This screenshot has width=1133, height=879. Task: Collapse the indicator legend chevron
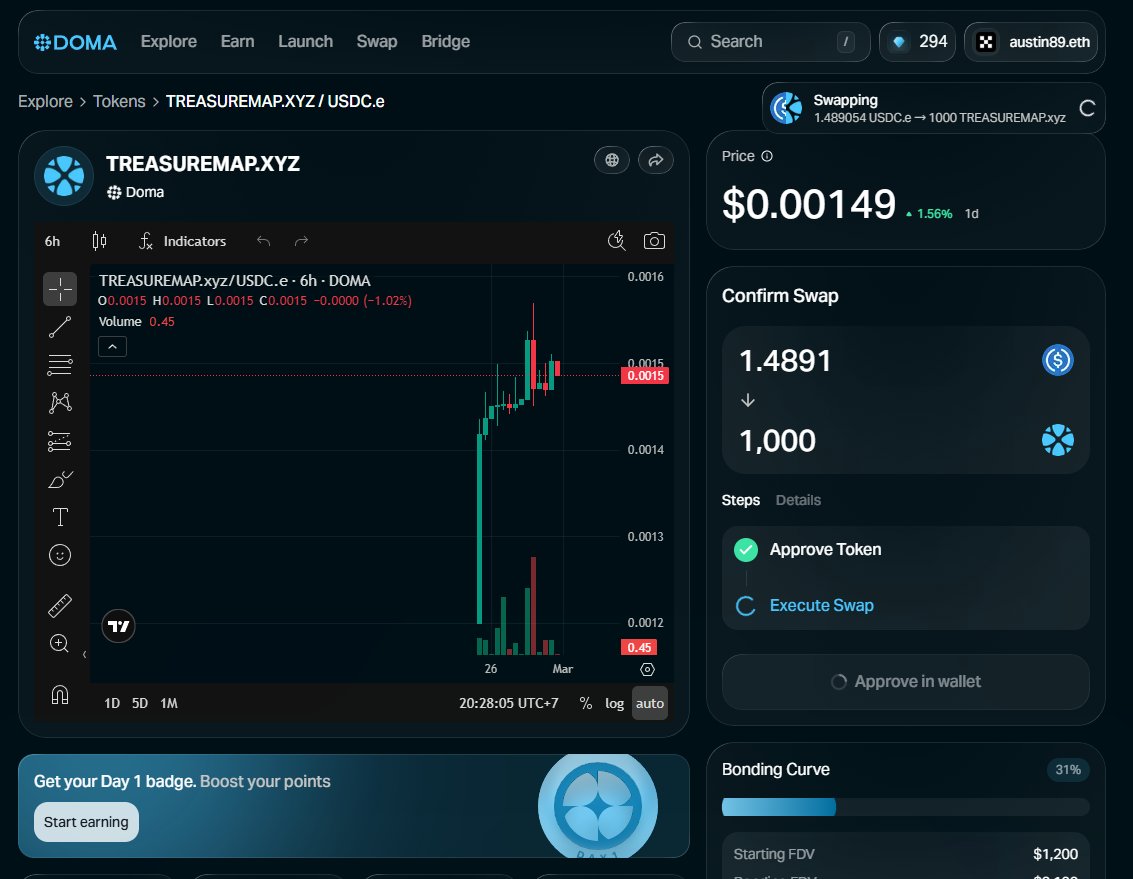coord(113,347)
